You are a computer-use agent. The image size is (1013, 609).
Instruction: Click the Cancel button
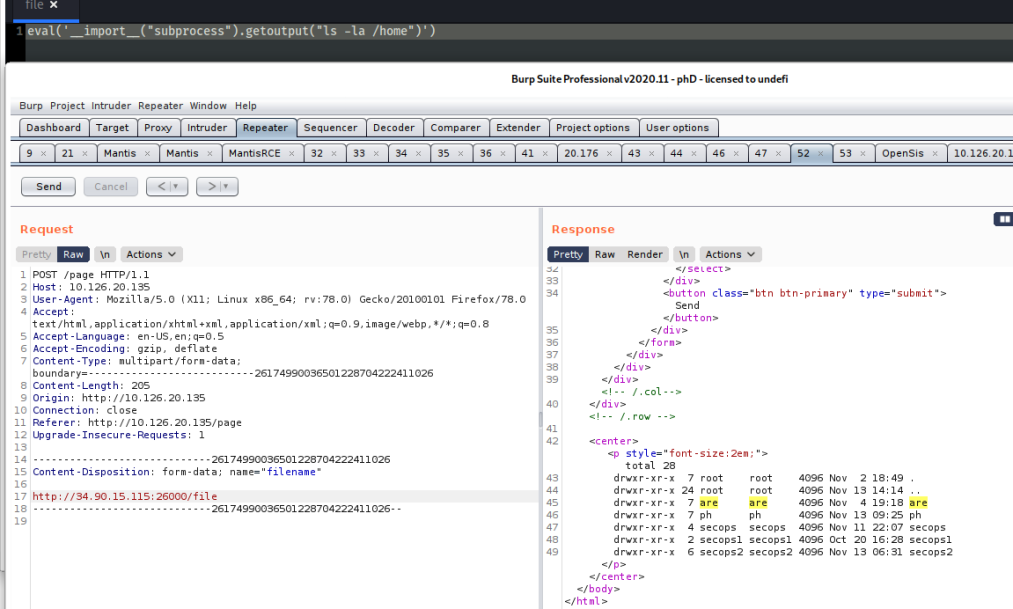point(111,187)
